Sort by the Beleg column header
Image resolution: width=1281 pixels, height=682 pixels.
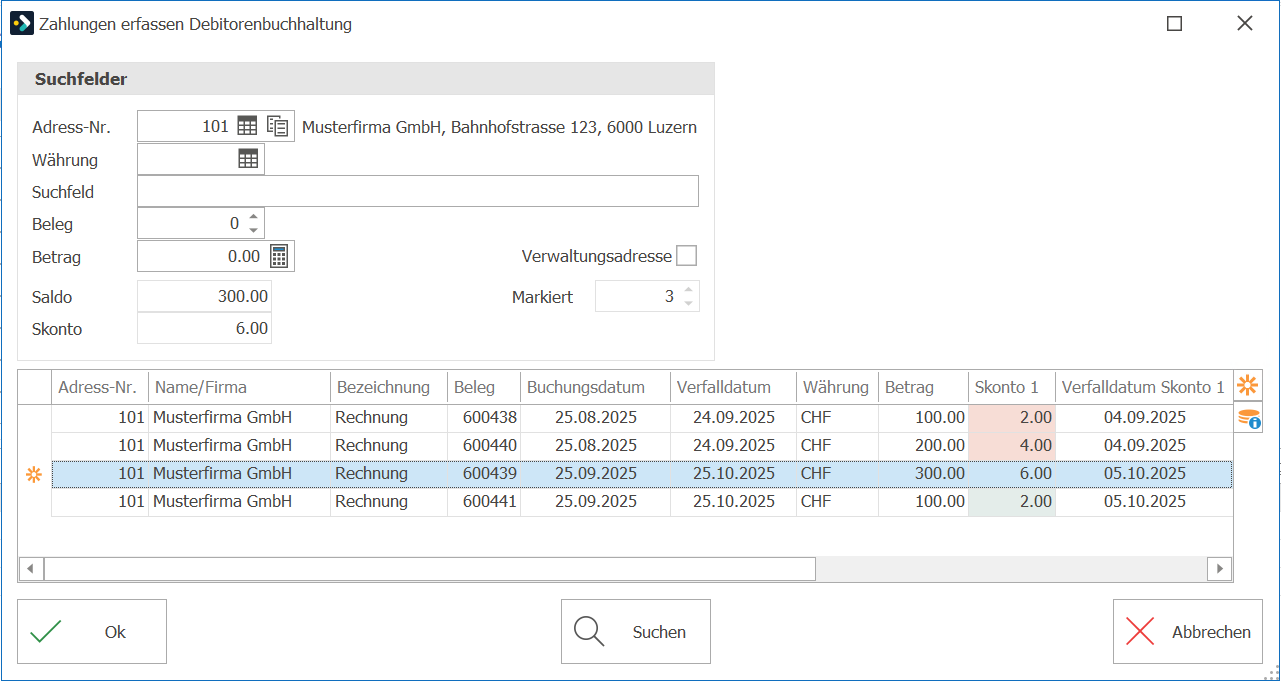[484, 387]
